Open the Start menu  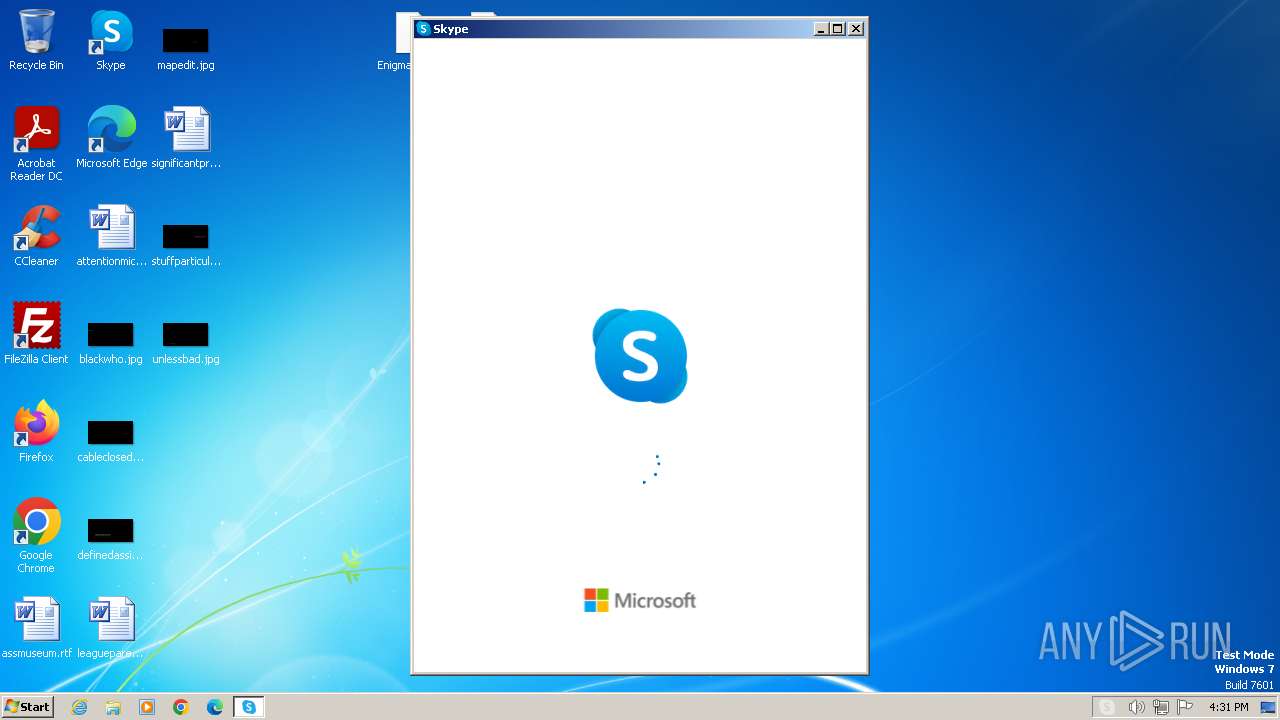(x=27, y=707)
